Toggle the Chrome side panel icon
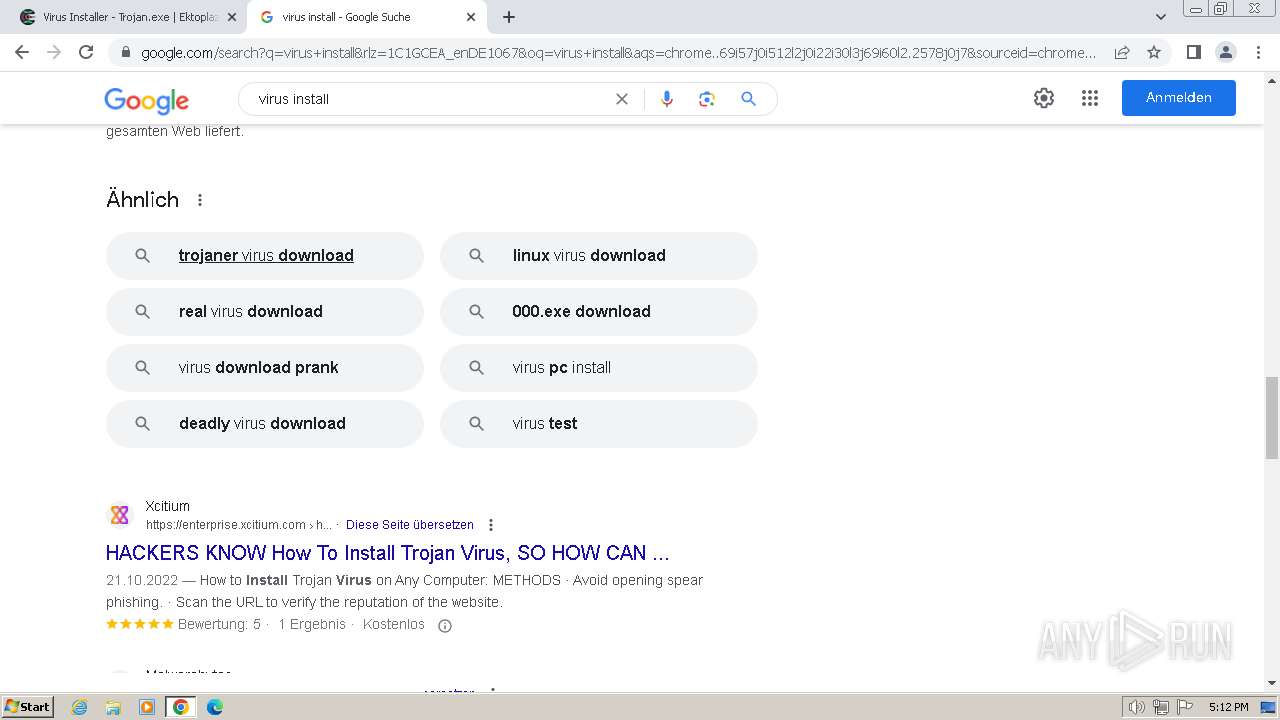Screen dimensions: 1280x720 point(1193,52)
